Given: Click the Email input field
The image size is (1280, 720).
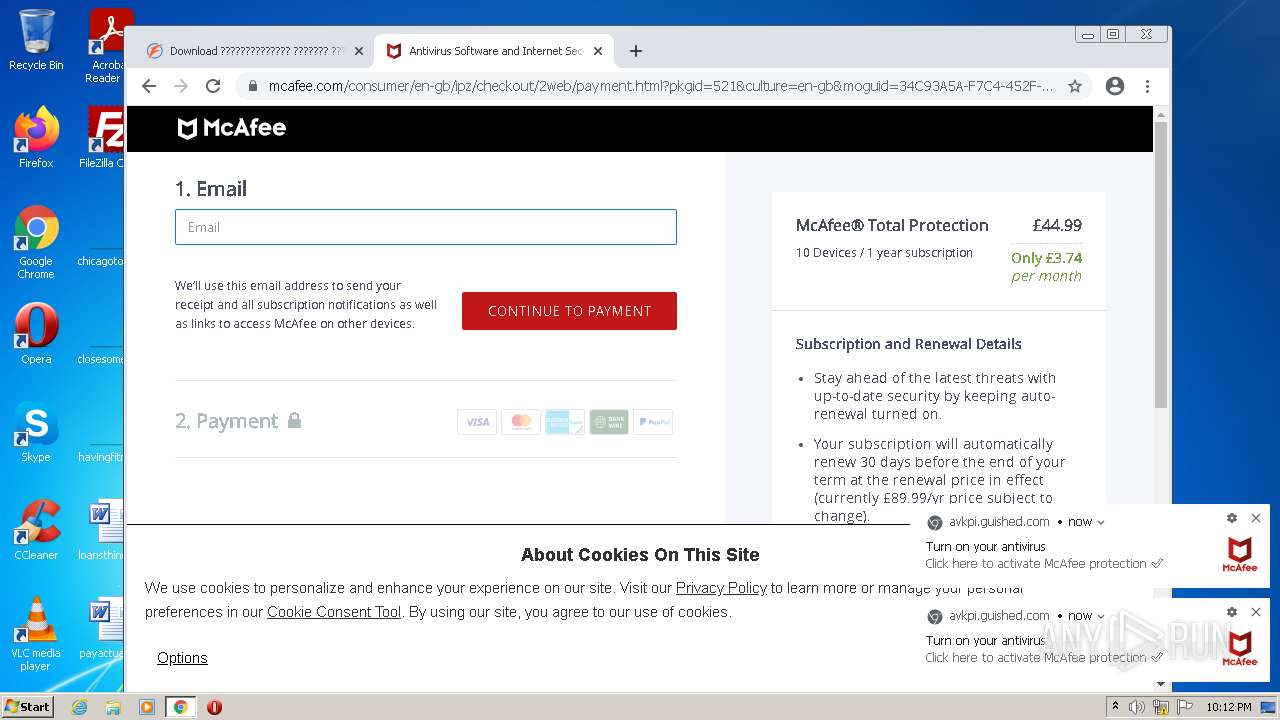Looking at the screenshot, I should click(426, 227).
